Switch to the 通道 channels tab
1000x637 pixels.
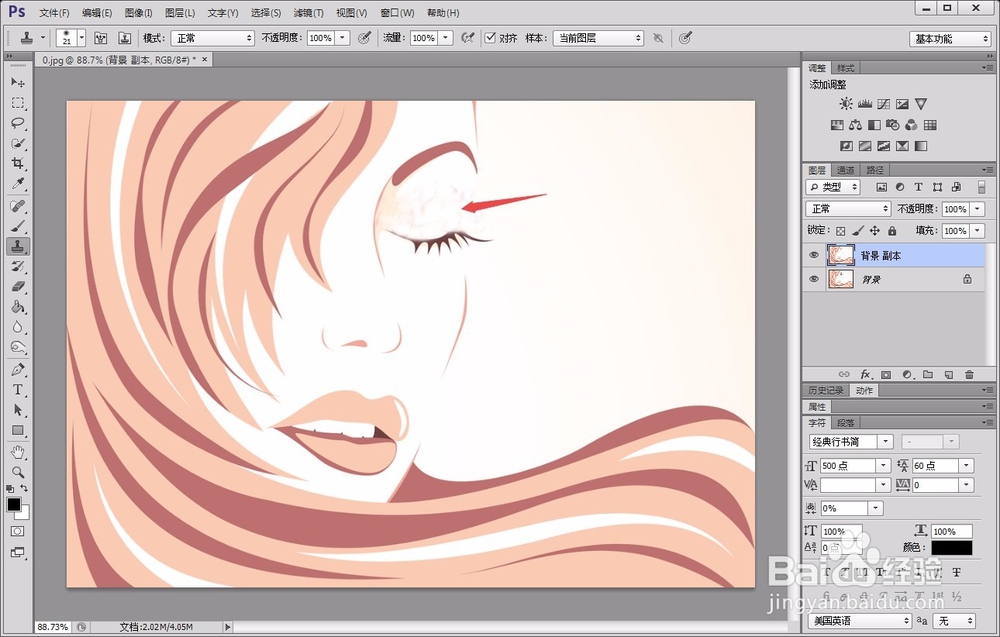[x=846, y=170]
